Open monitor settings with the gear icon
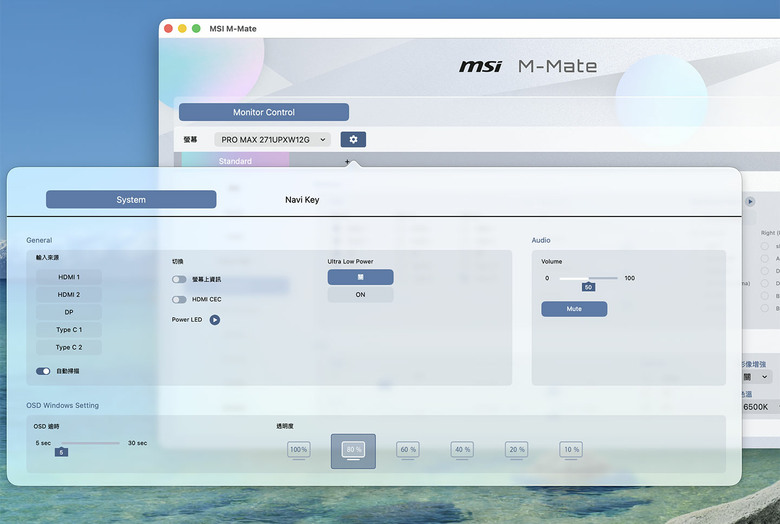The width and height of the screenshot is (780, 524). (353, 139)
